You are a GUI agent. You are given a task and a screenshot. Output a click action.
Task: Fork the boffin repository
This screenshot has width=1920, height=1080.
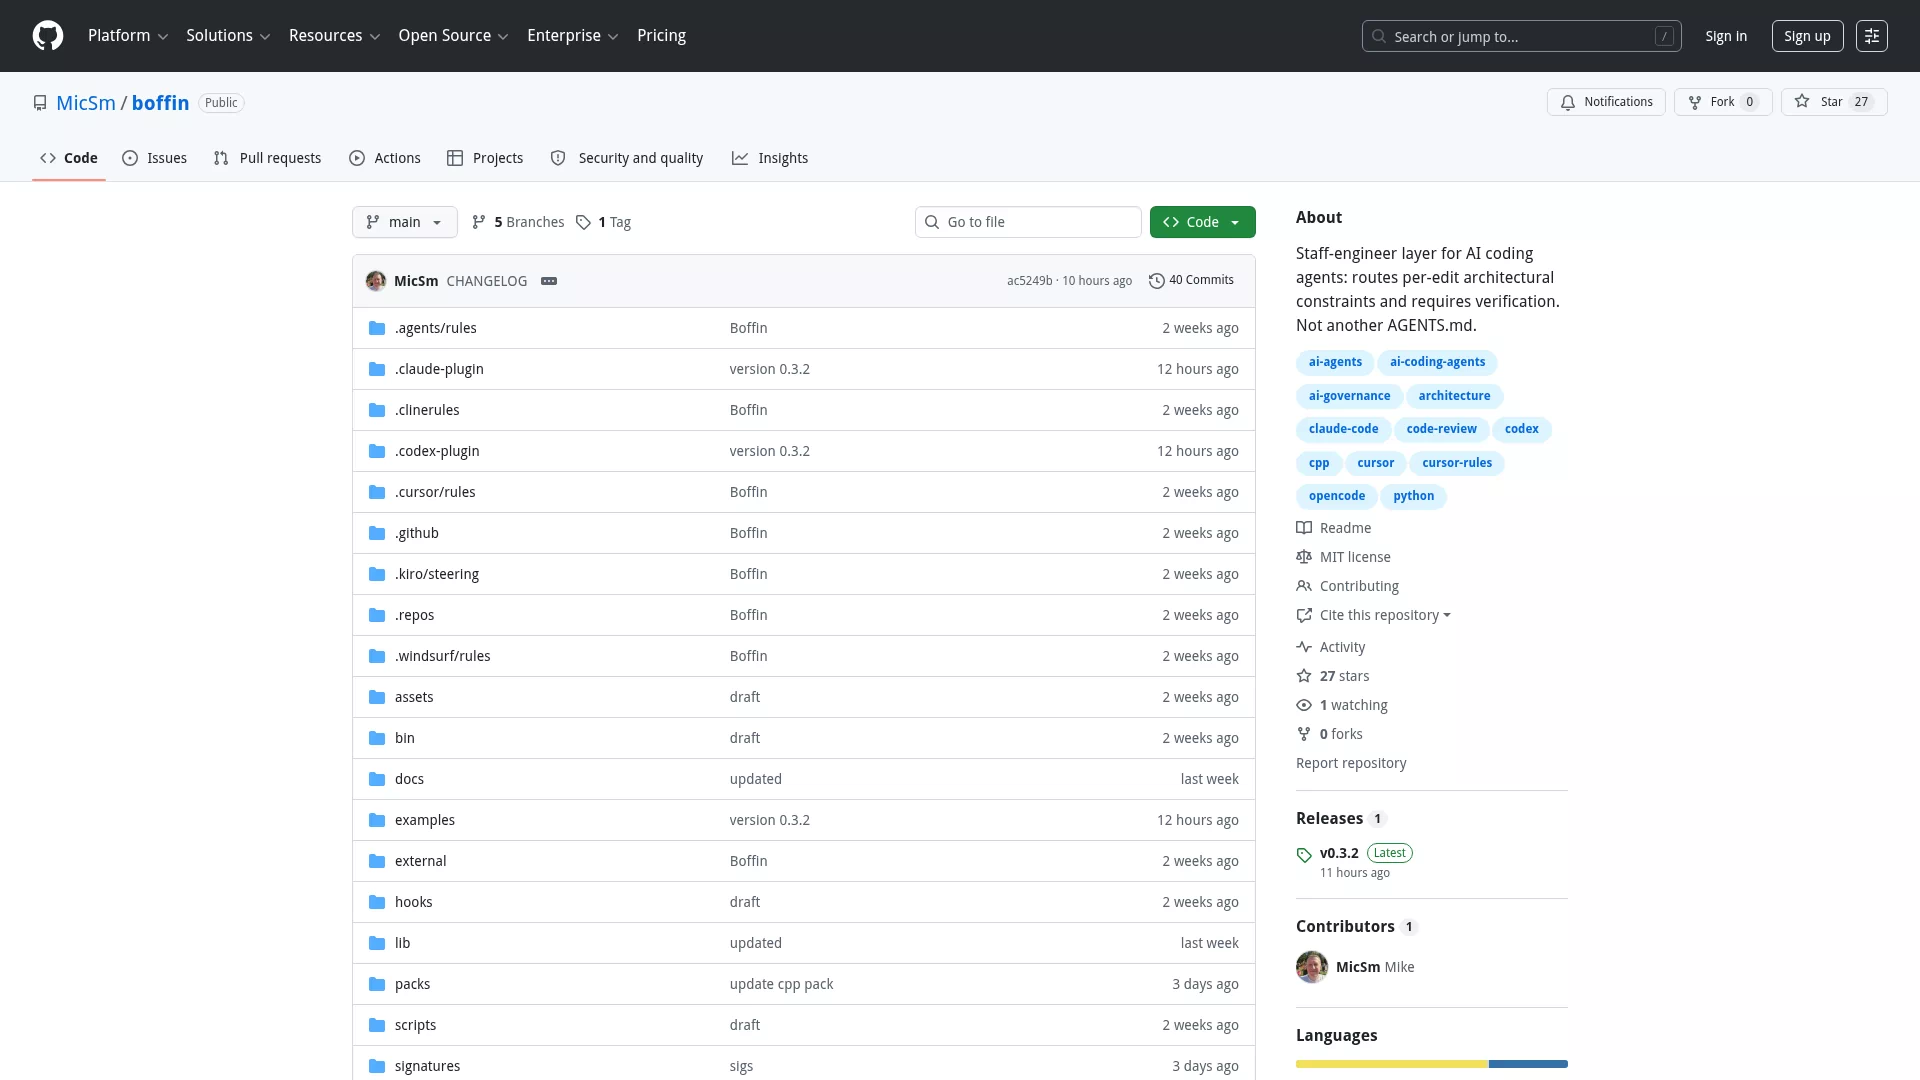click(1723, 102)
